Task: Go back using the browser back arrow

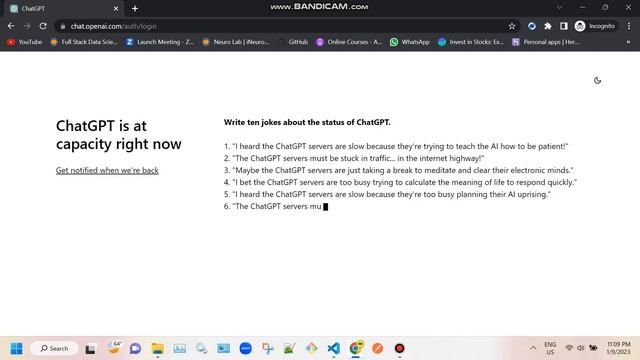Action: pos(11,26)
